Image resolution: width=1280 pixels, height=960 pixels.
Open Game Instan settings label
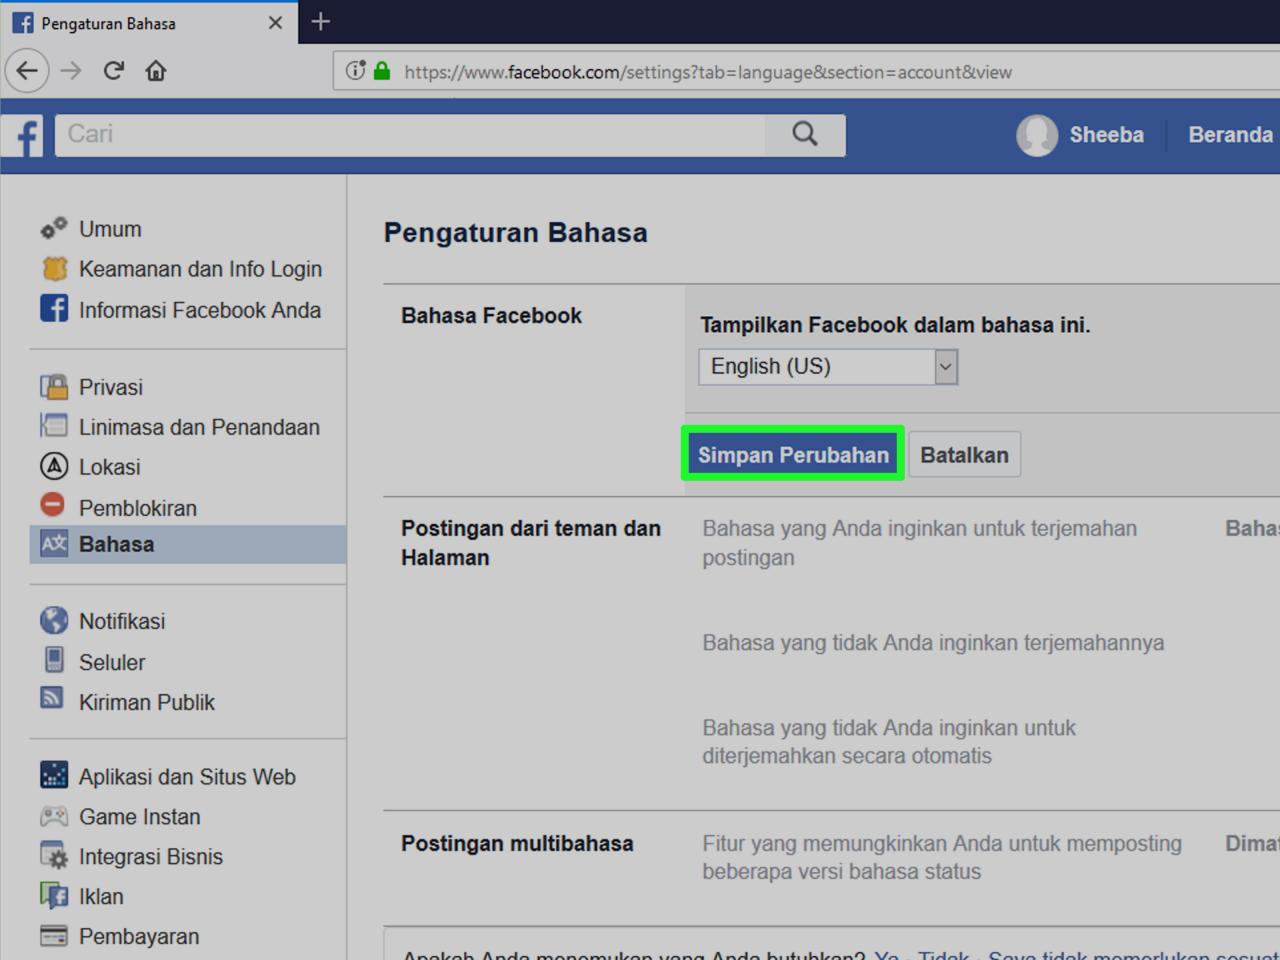click(140, 817)
